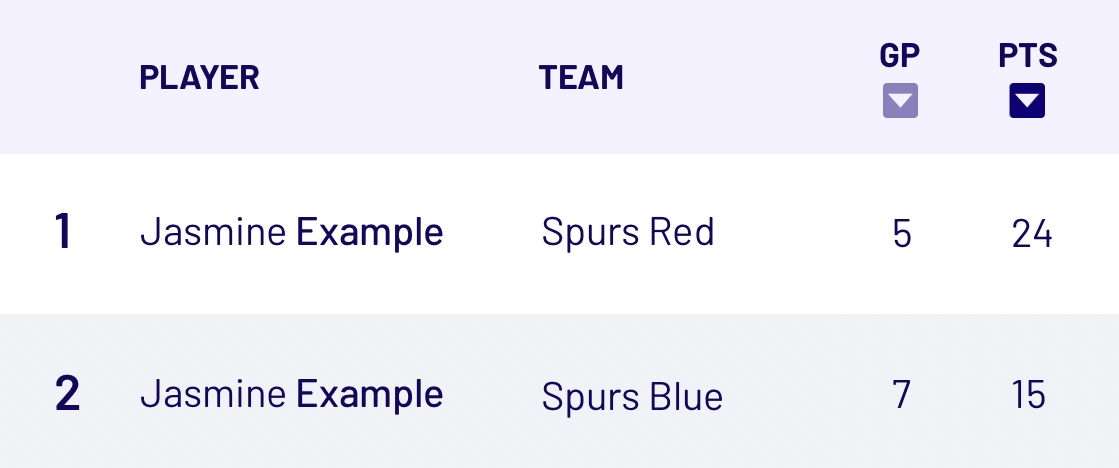Click the points value 24
Viewport: 1119px width, 468px height.
click(x=1031, y=234)
